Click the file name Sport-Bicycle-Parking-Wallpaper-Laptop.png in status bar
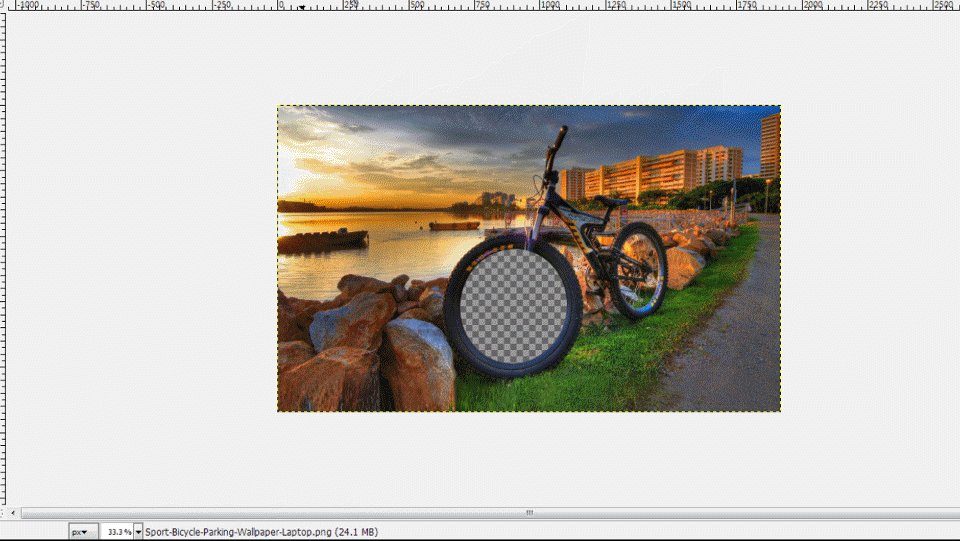The width and height of the screenshot is (960, 541). pos(238,532)
